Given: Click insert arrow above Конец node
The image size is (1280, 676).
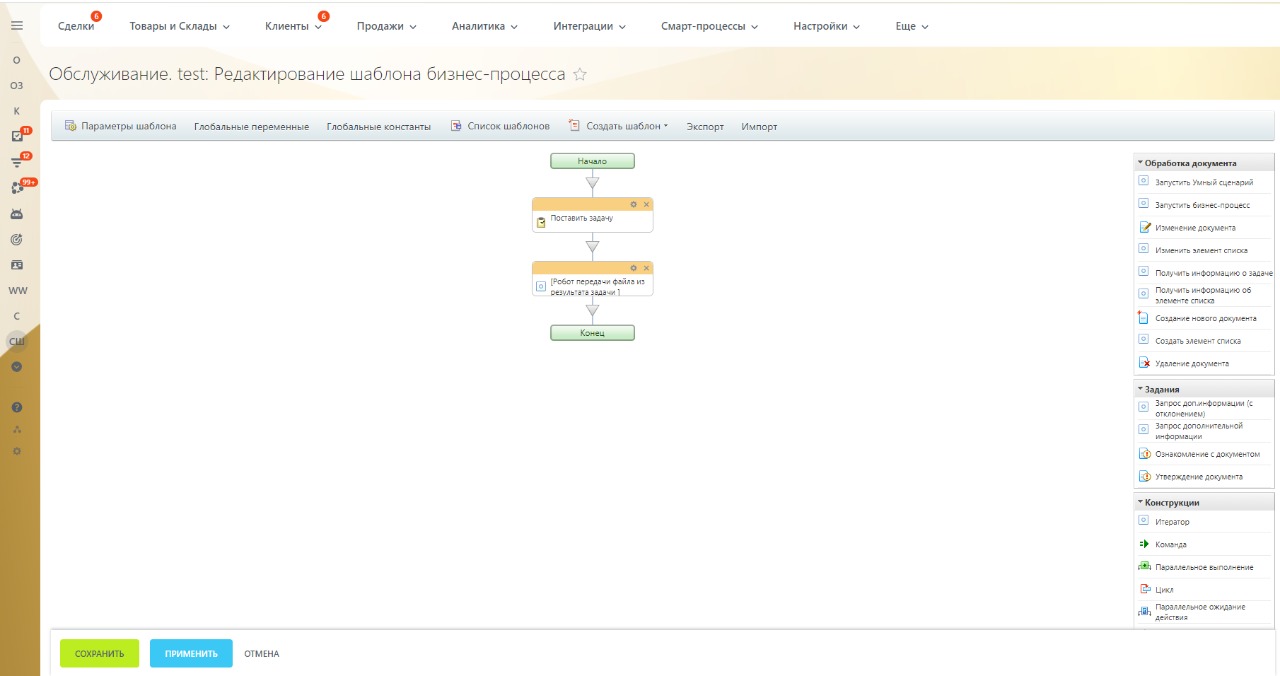Looking at the screenshot, I should point(592,311).
